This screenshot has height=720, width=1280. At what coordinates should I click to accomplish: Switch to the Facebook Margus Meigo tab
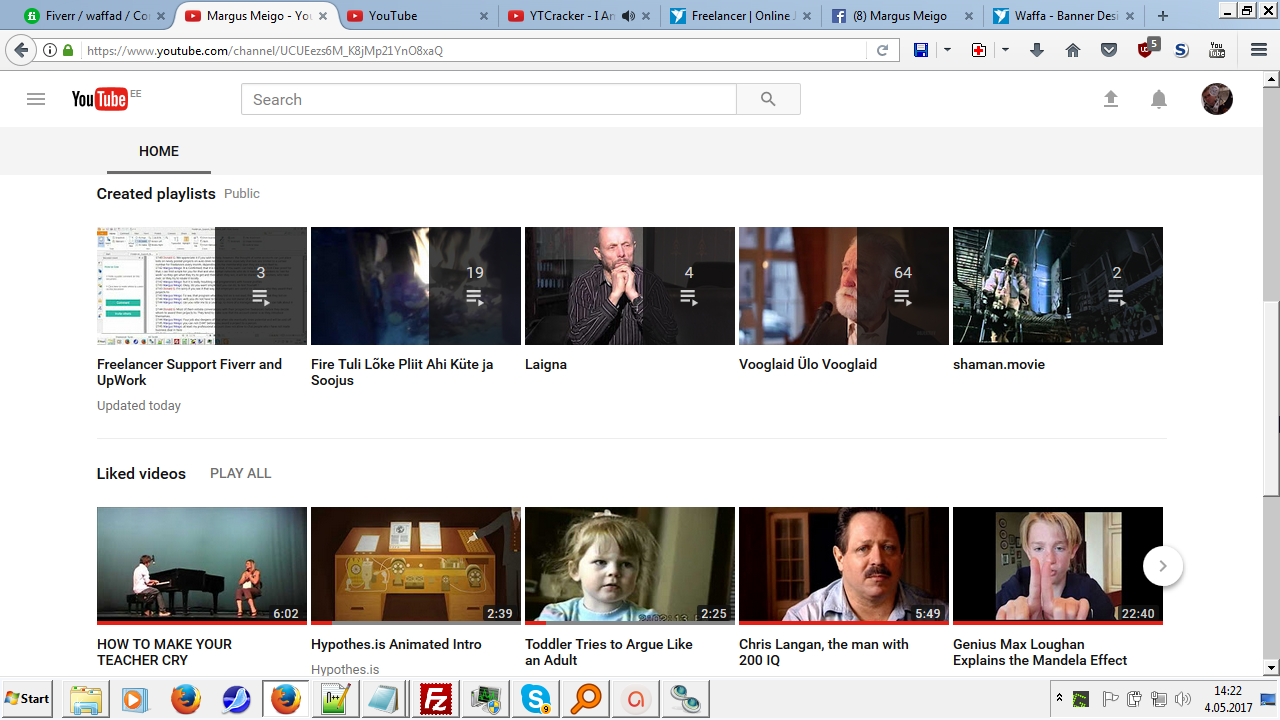pos(903,16)
